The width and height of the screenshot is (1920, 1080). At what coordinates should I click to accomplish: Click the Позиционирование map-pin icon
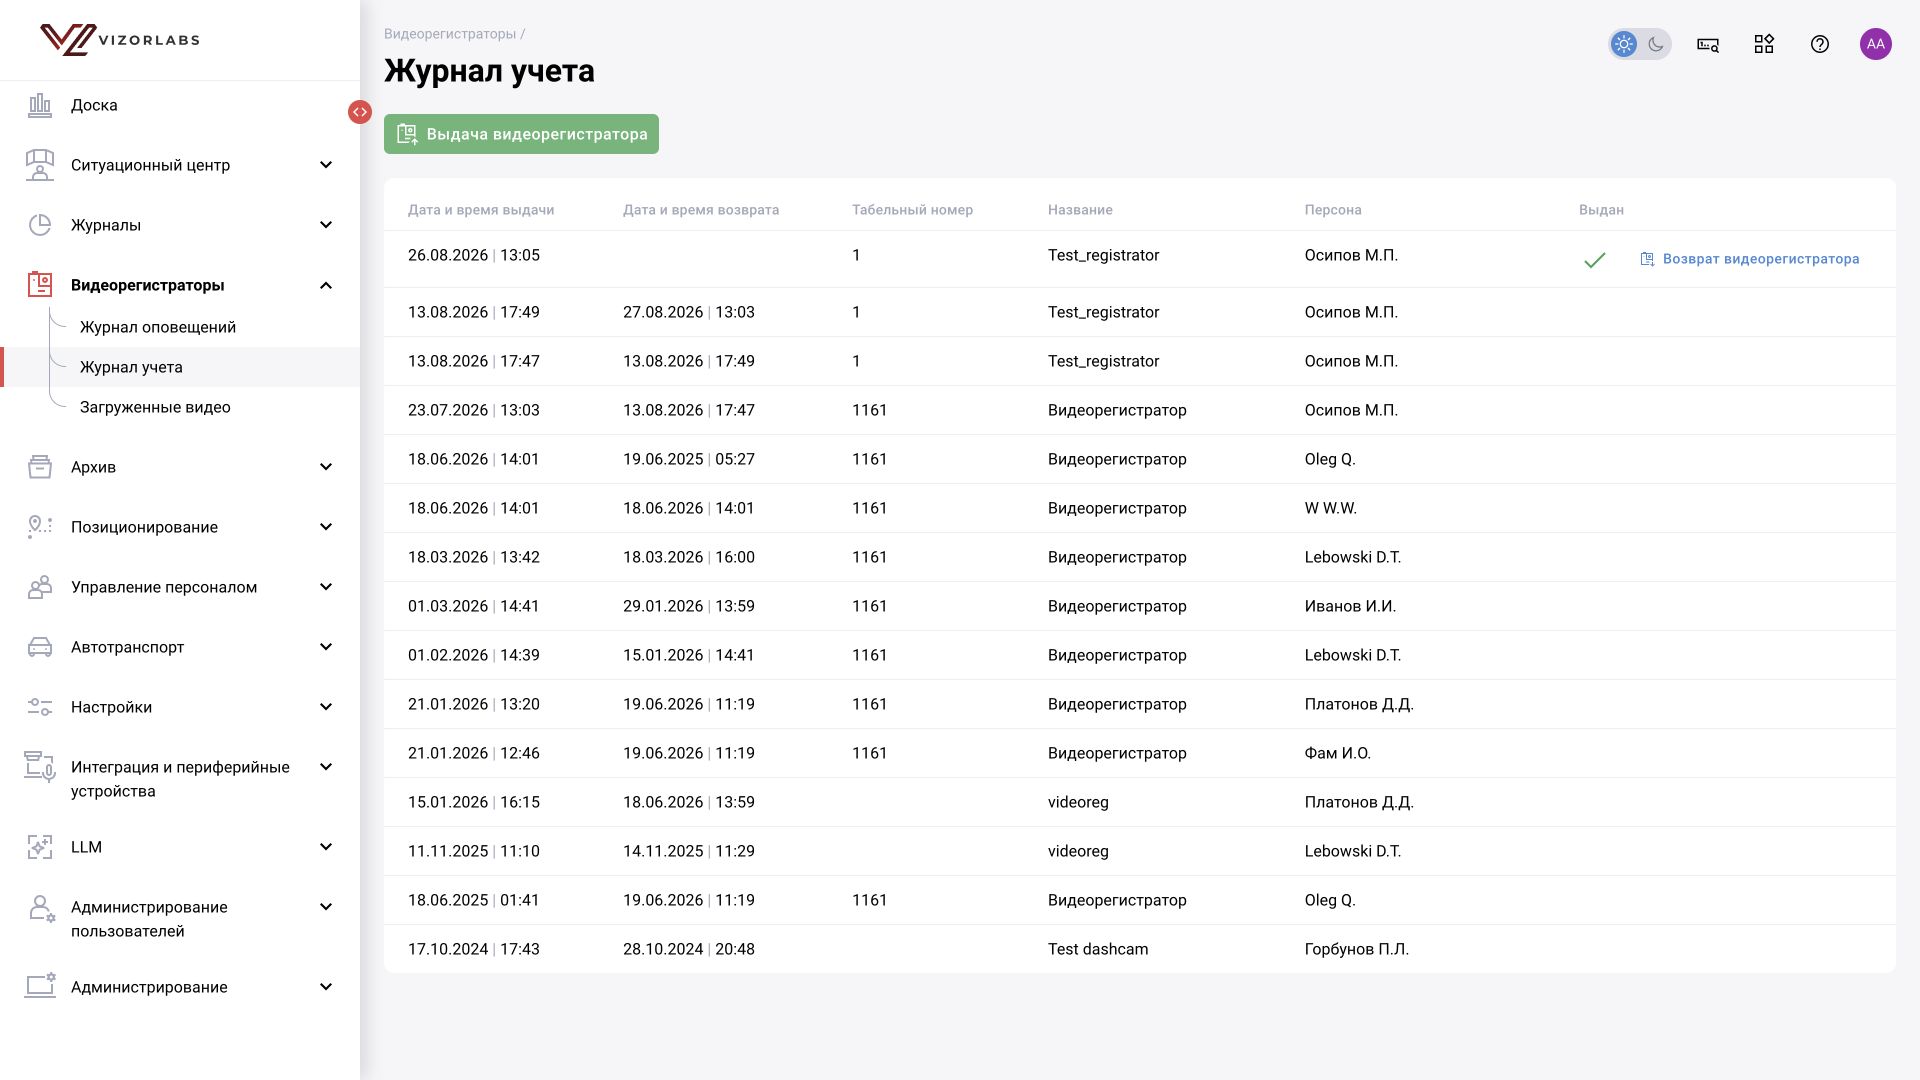40,527
